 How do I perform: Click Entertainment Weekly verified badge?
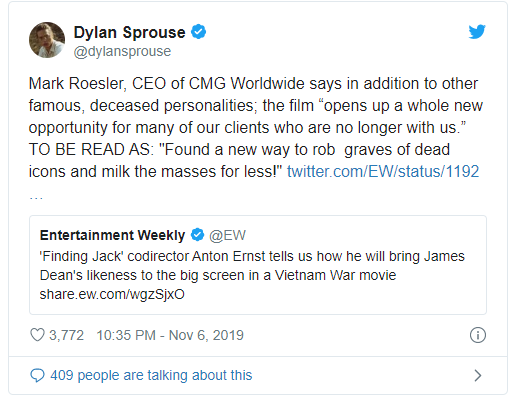click(197, 235)
